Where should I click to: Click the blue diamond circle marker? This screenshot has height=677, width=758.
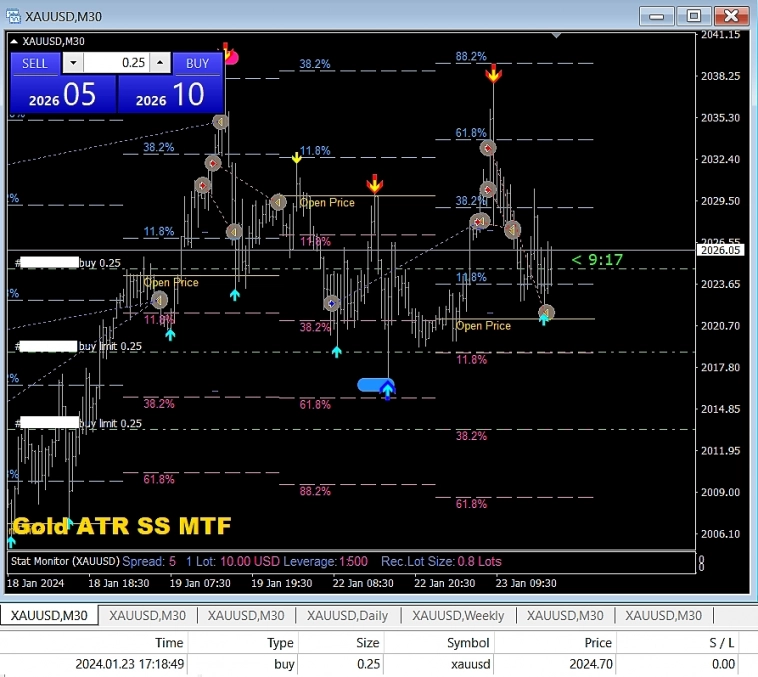pos(332,303)
